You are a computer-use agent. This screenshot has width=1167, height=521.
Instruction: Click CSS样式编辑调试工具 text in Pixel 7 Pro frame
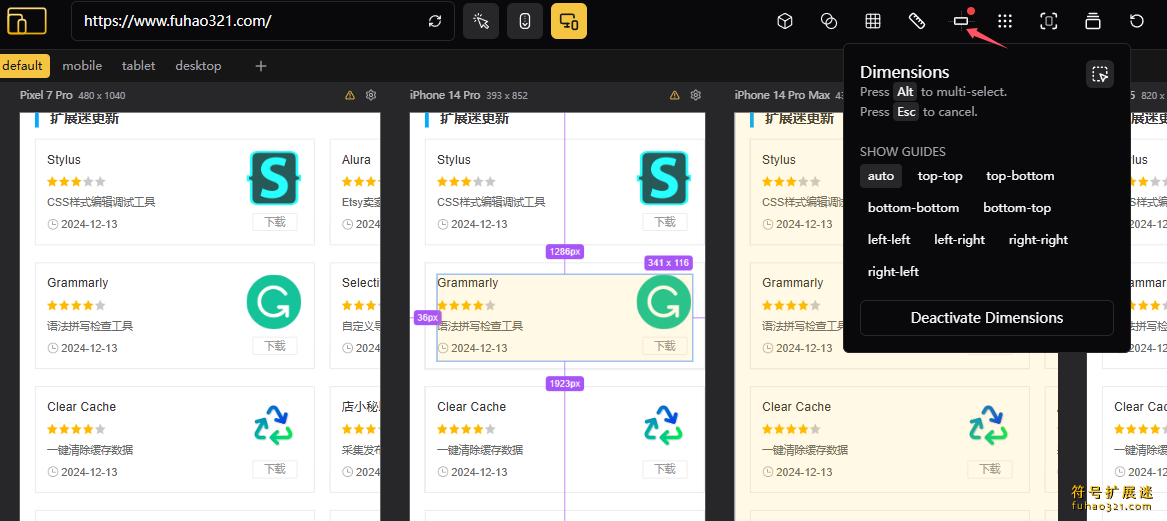click(101, 202)
